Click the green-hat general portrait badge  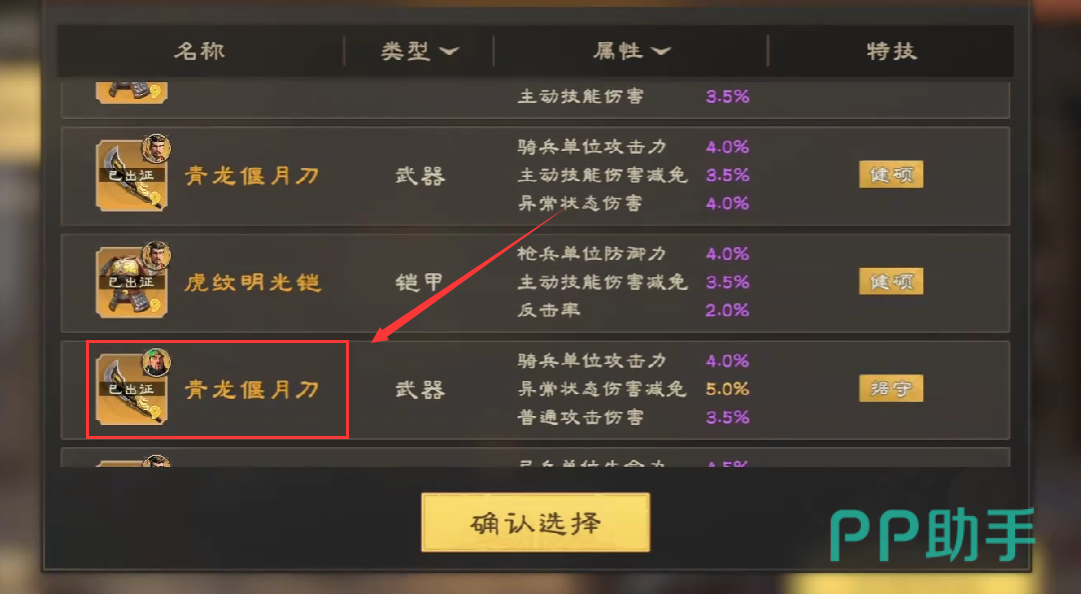click(x=156, y=362)
